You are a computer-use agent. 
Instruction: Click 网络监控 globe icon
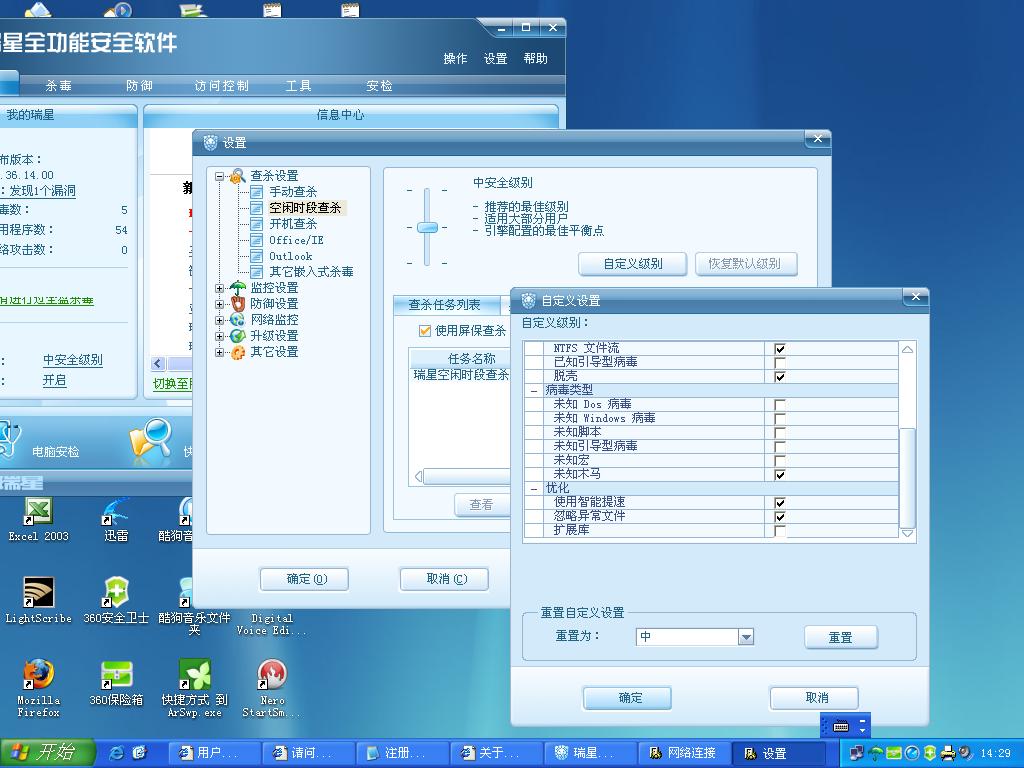point(238,320)
